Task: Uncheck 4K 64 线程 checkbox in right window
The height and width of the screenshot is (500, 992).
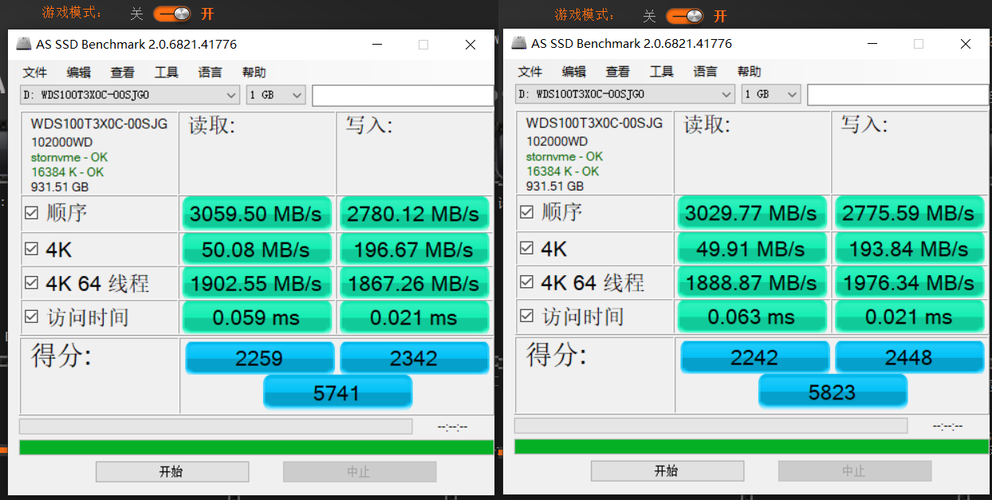Action: [x=526, y=282]
